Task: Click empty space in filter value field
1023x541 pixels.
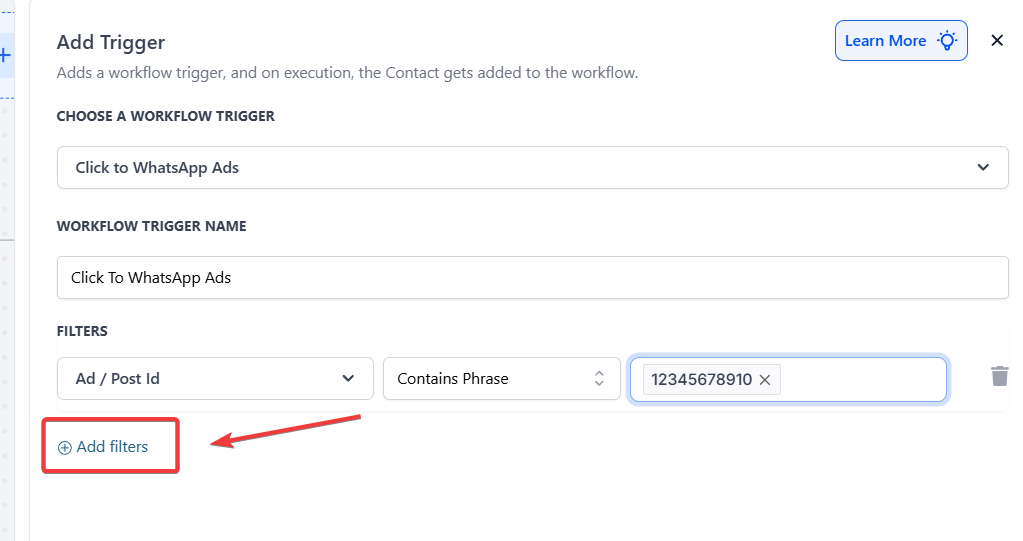Action: click(x=860, y=379)
